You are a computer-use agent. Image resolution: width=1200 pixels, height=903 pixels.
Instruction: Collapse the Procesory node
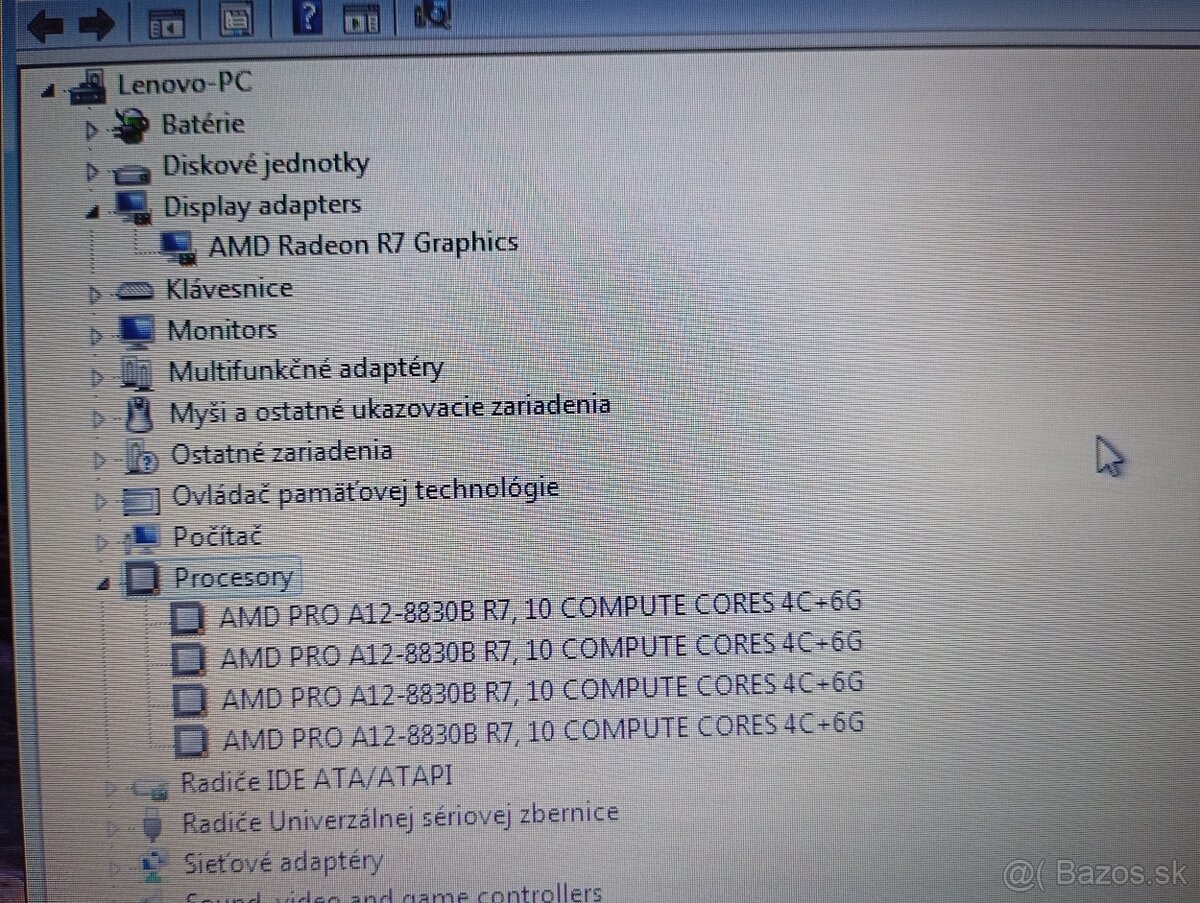tap(104, 584)
